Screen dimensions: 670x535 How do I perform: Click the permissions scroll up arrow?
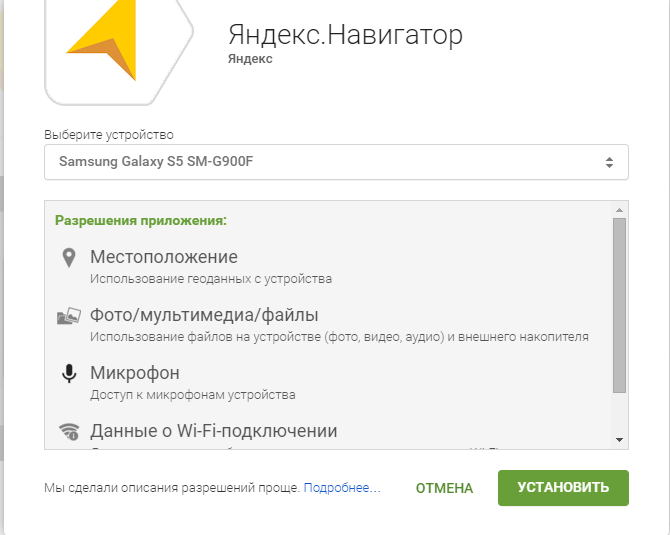619,210
